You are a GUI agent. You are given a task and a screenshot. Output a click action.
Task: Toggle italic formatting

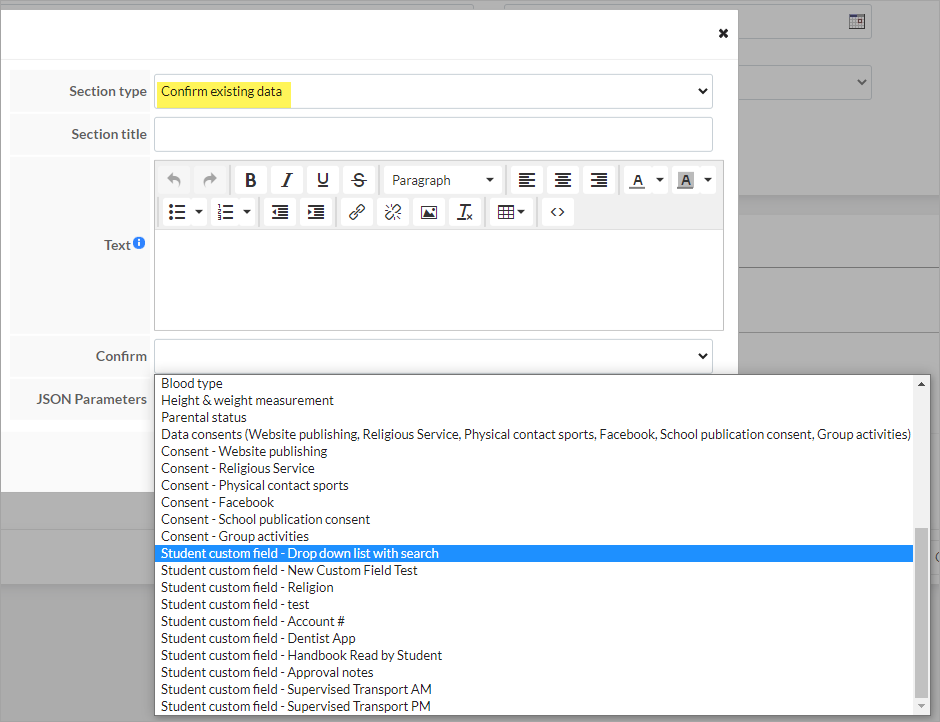tap(287, 180)
